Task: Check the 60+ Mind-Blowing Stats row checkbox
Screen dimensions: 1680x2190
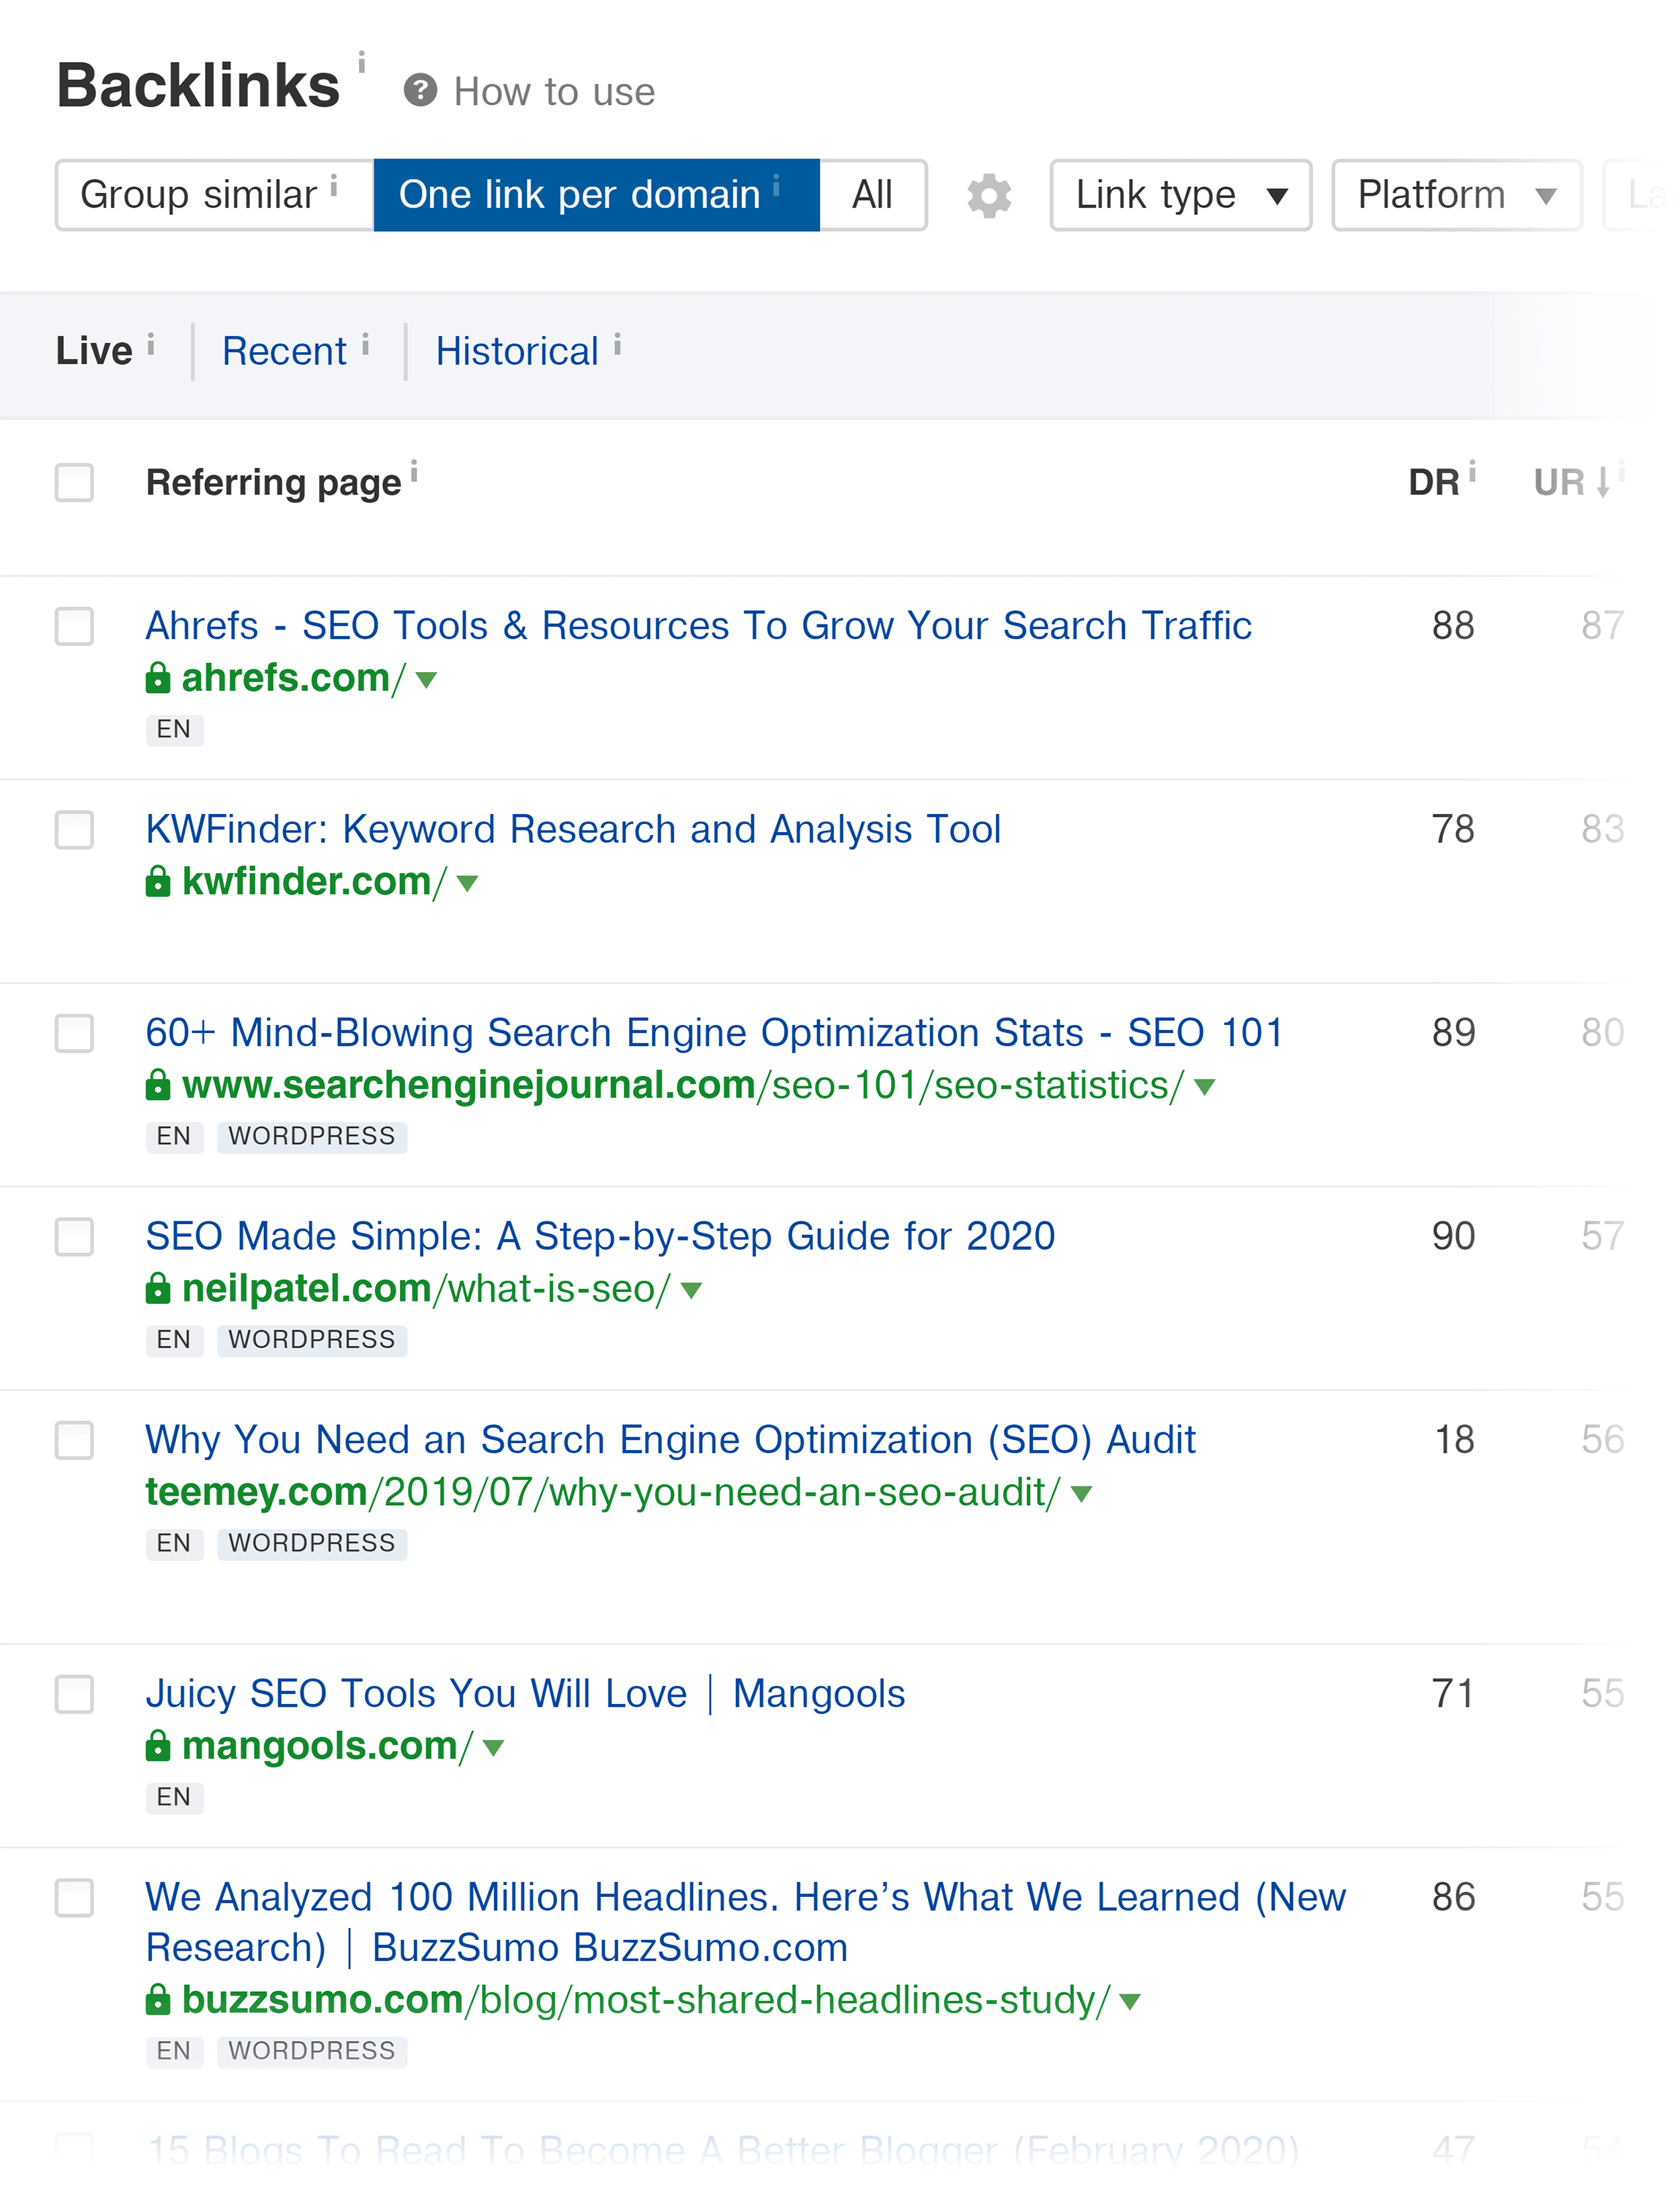Action: pos(74,1033)
